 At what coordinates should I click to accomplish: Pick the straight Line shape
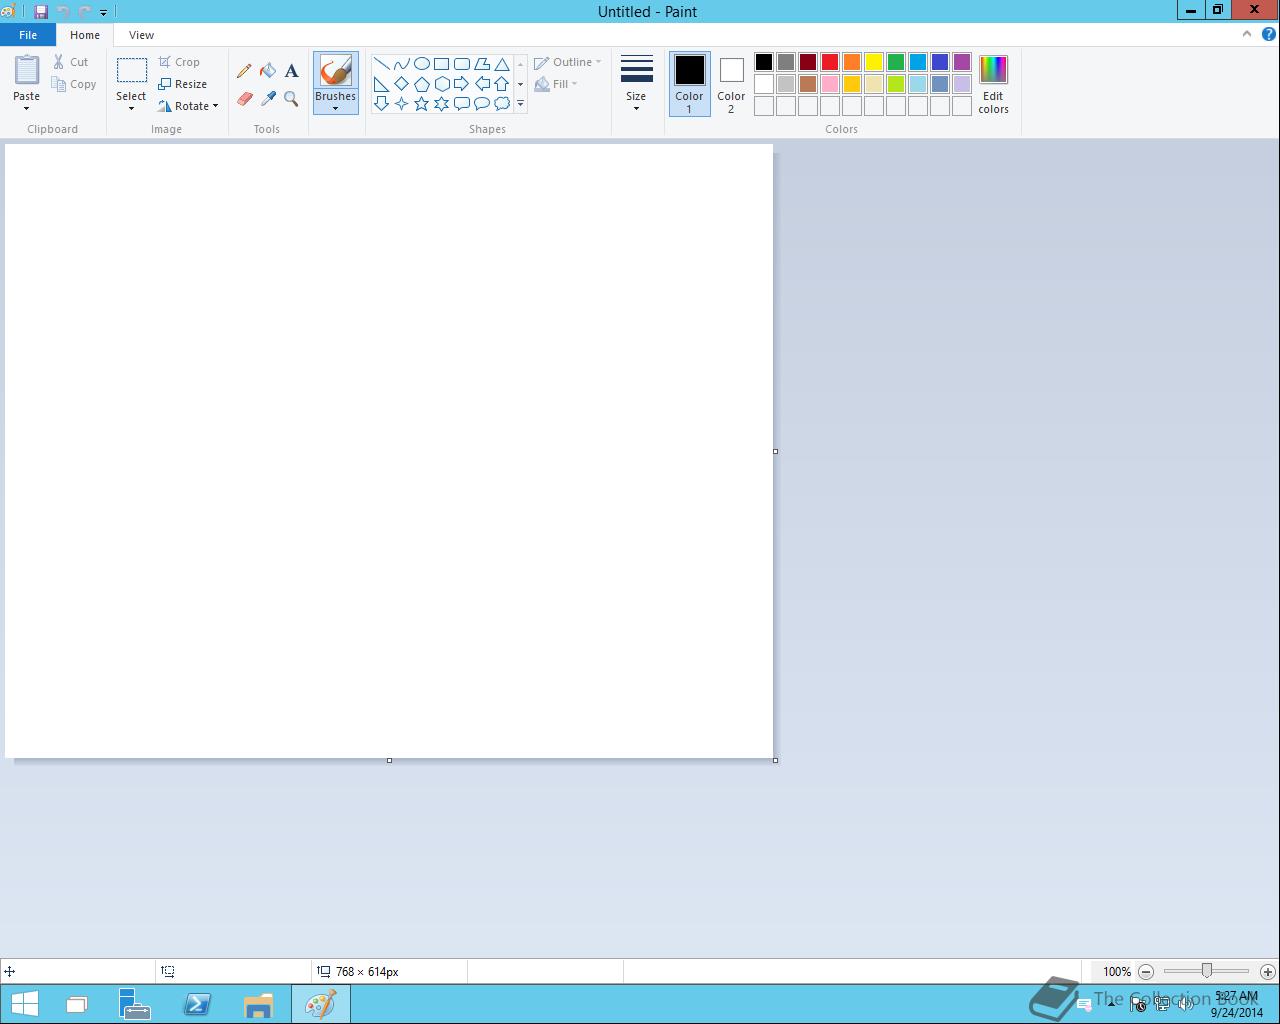pos(381,63)
